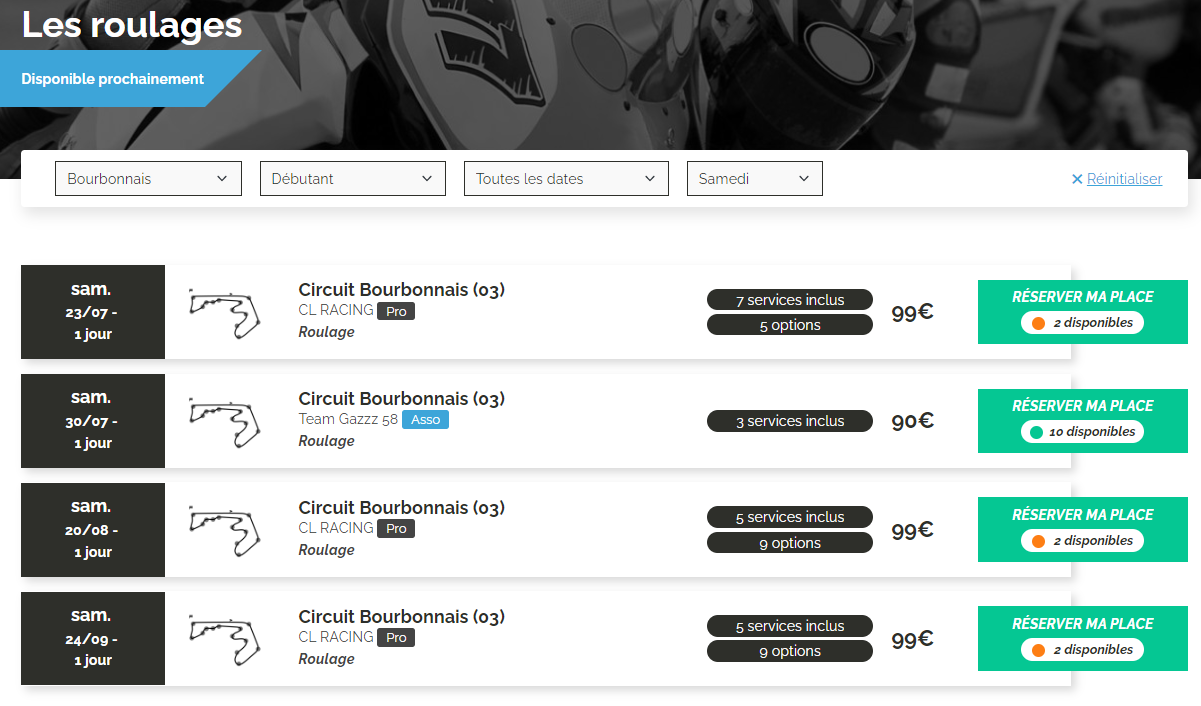
Task: Open Circuit Bourbonnais title in 20/08 row
Action: pyautogui.click(x=402, y=508)
